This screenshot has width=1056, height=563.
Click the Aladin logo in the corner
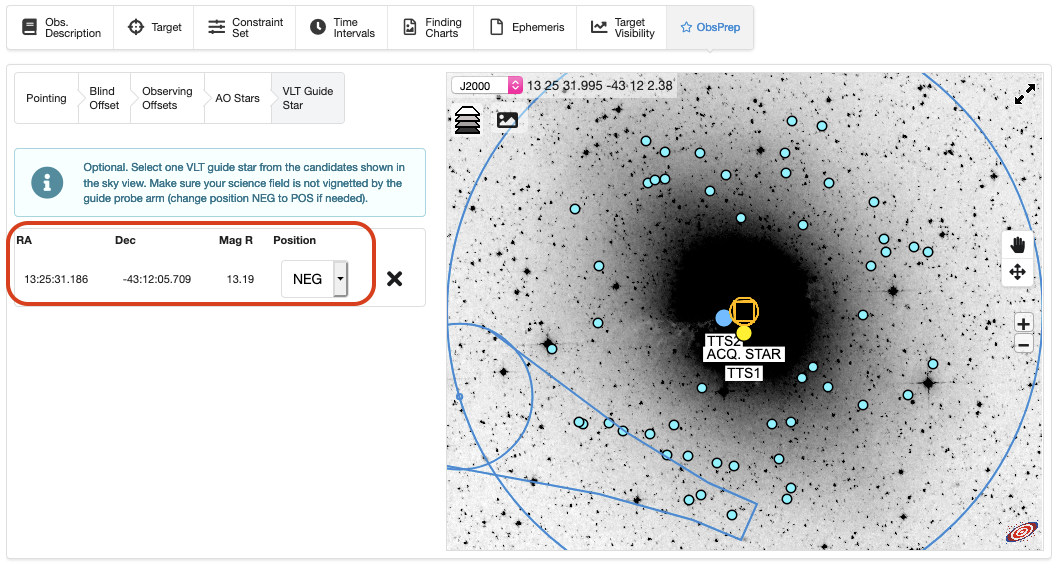click(1022, 532)
